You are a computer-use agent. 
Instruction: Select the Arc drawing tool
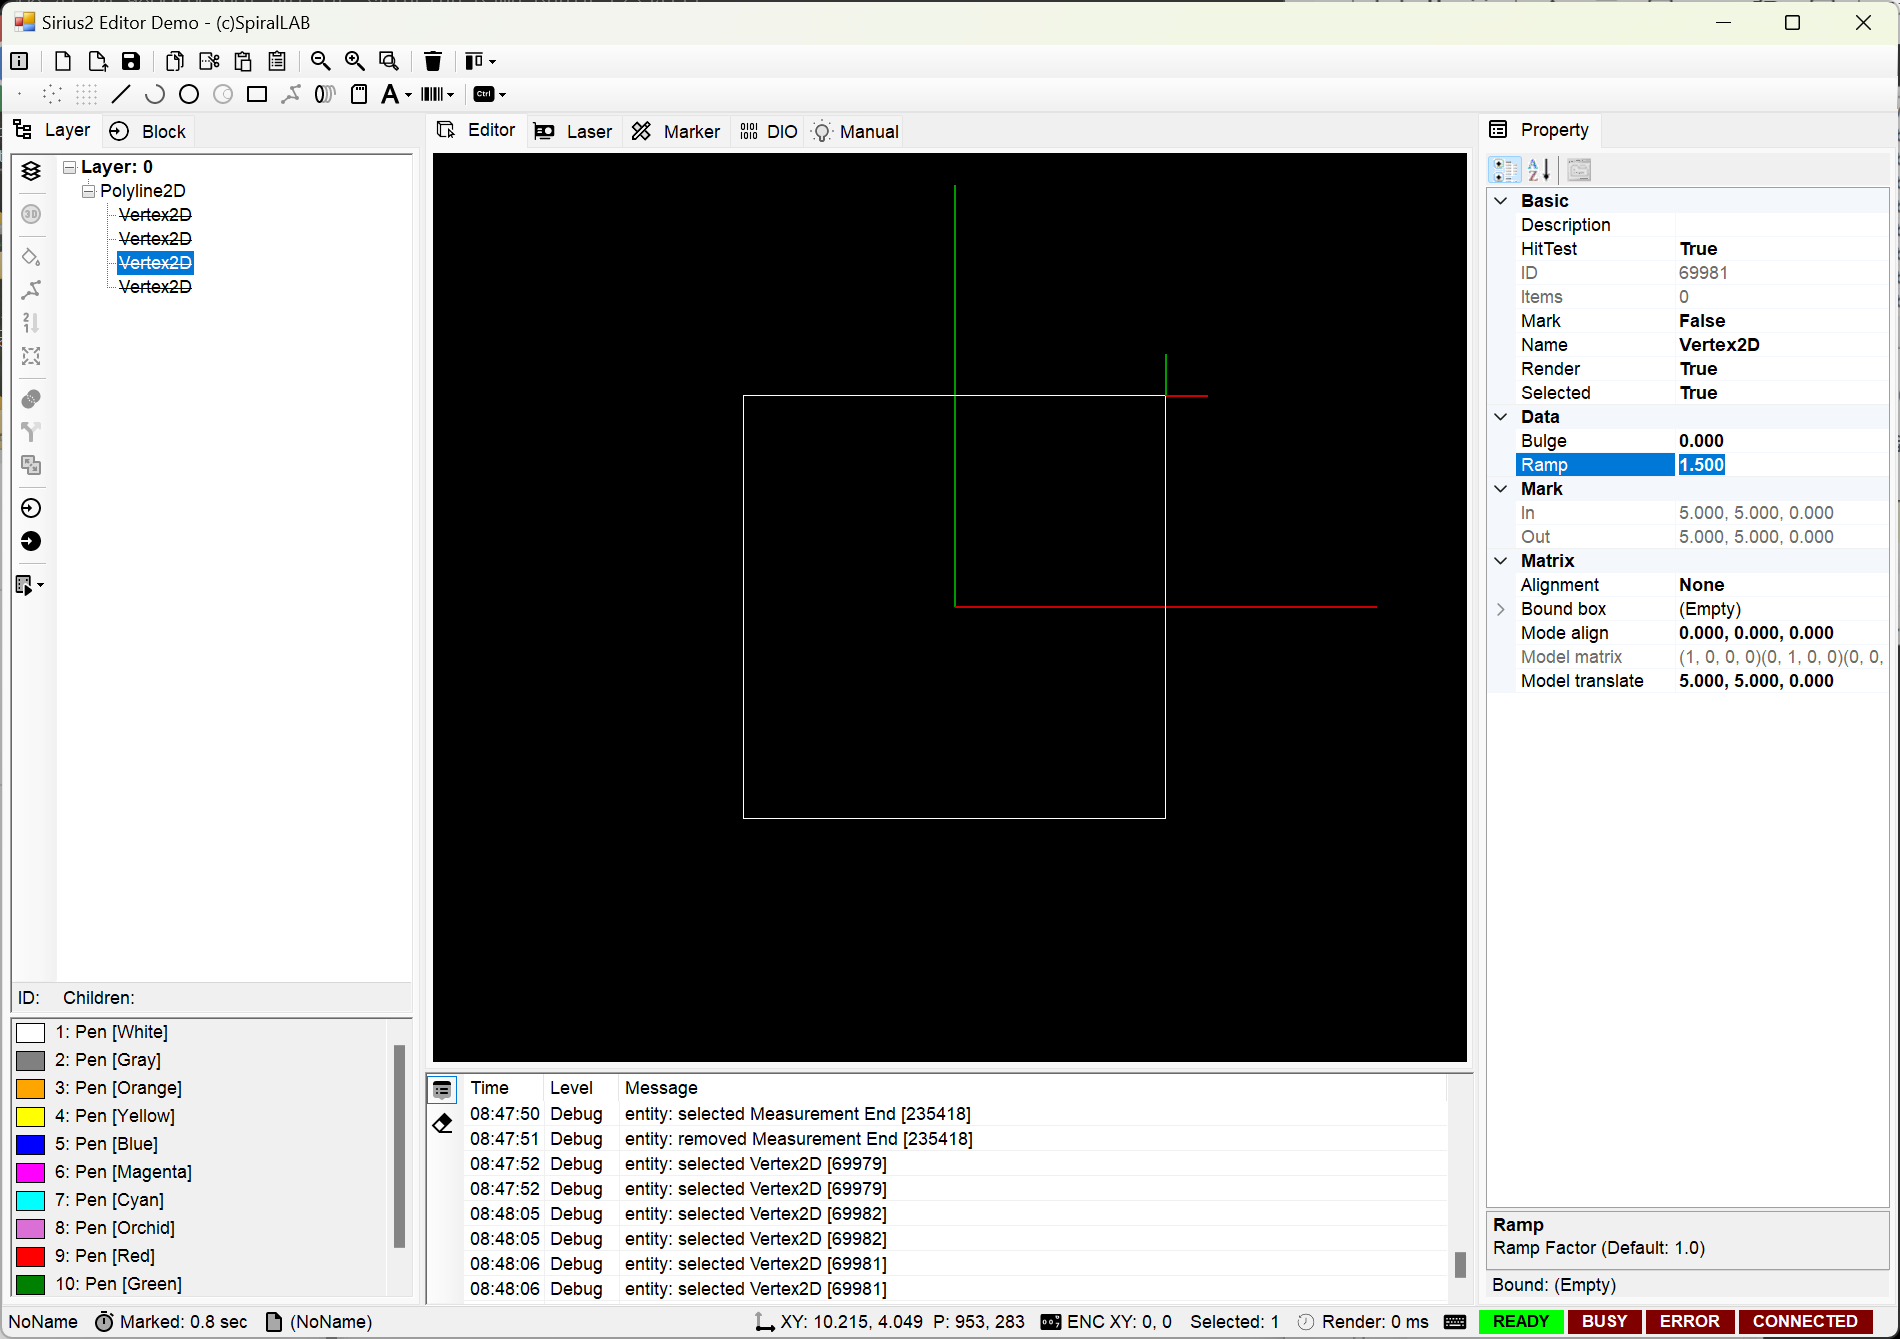[155, 94]
